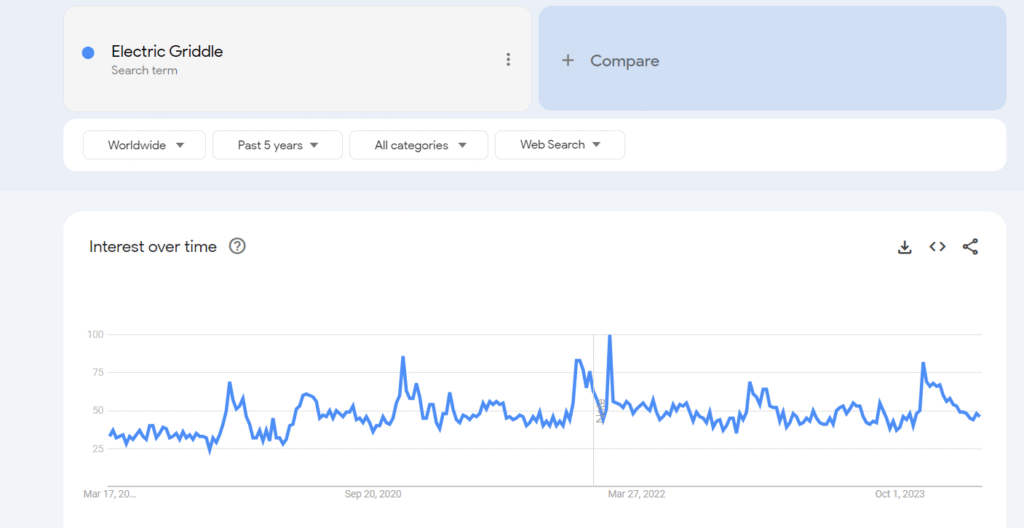The width and height of the screenshot is (1024, 528).
Task: Download the chart data as CSV
Action: tap(905, 247)
